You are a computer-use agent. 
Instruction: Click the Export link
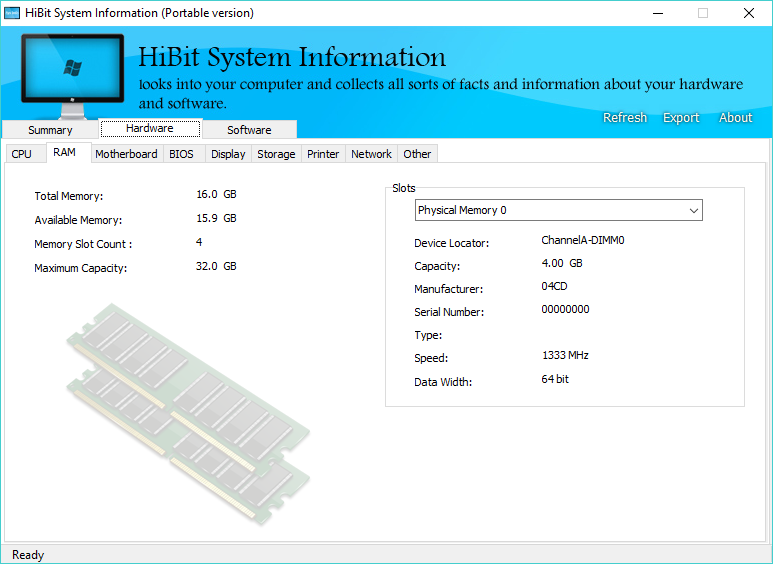click(681, 117)
